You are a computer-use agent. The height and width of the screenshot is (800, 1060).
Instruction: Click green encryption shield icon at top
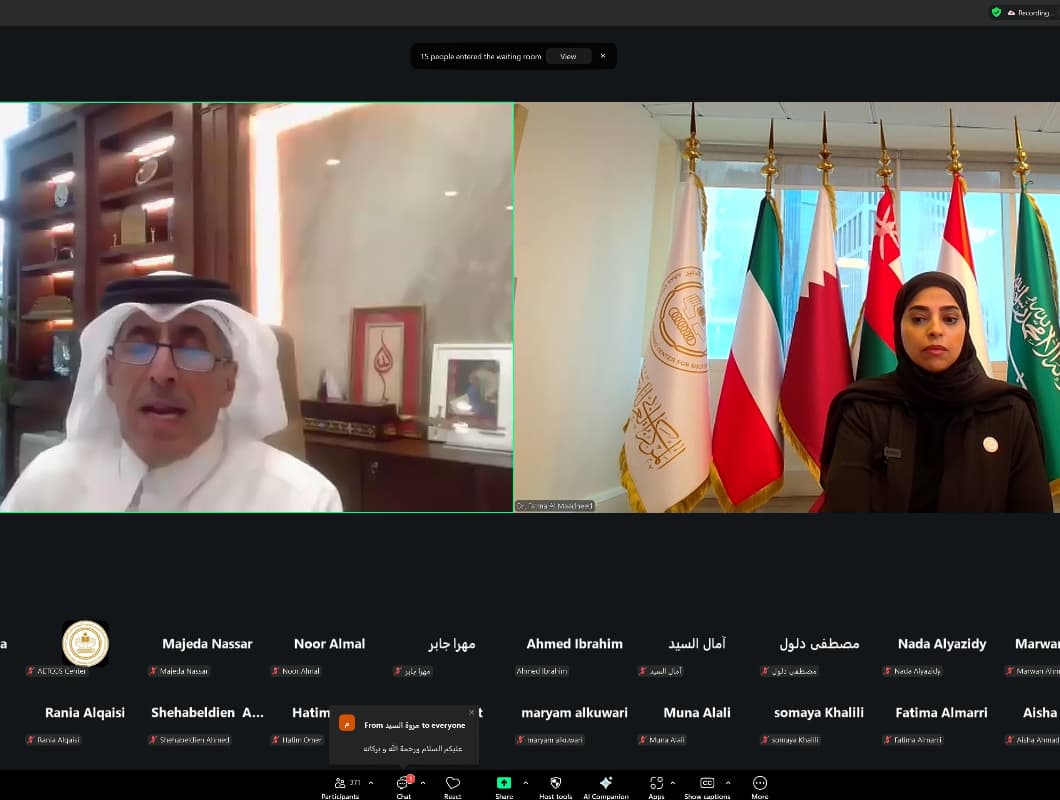point(996,13)
